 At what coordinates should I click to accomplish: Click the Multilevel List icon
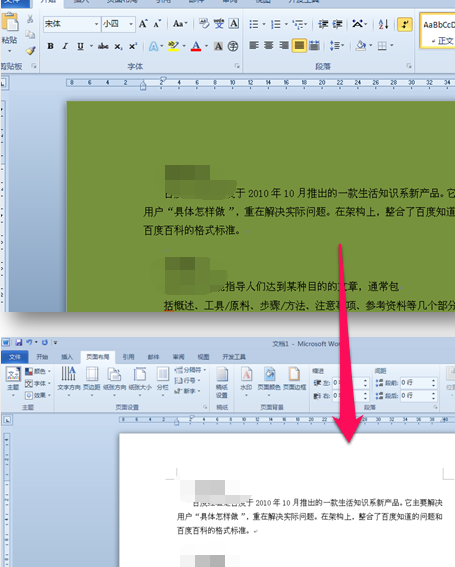pyautogui.click(x=298, y=24)
